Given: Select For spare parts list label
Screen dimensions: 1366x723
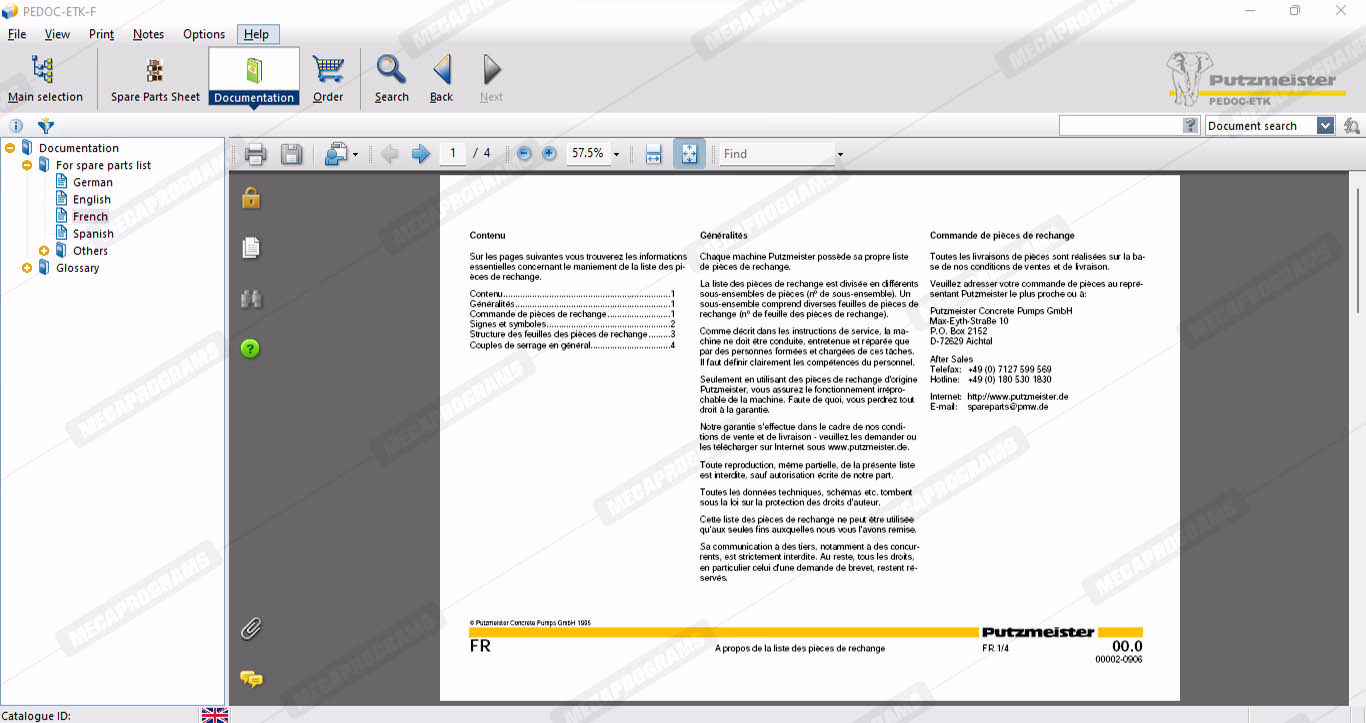Looking at the screenshot, I should point(103,165).
